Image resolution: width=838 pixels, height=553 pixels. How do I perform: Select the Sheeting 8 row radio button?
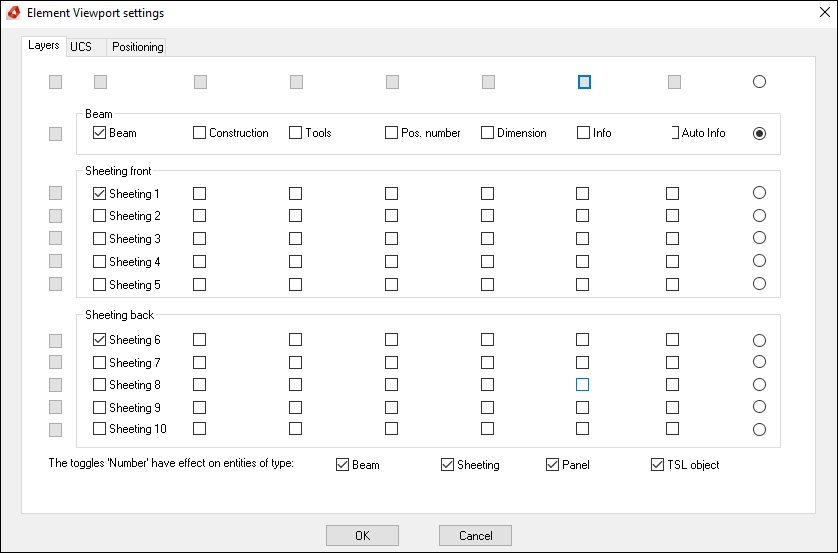(x=759, y=384)
